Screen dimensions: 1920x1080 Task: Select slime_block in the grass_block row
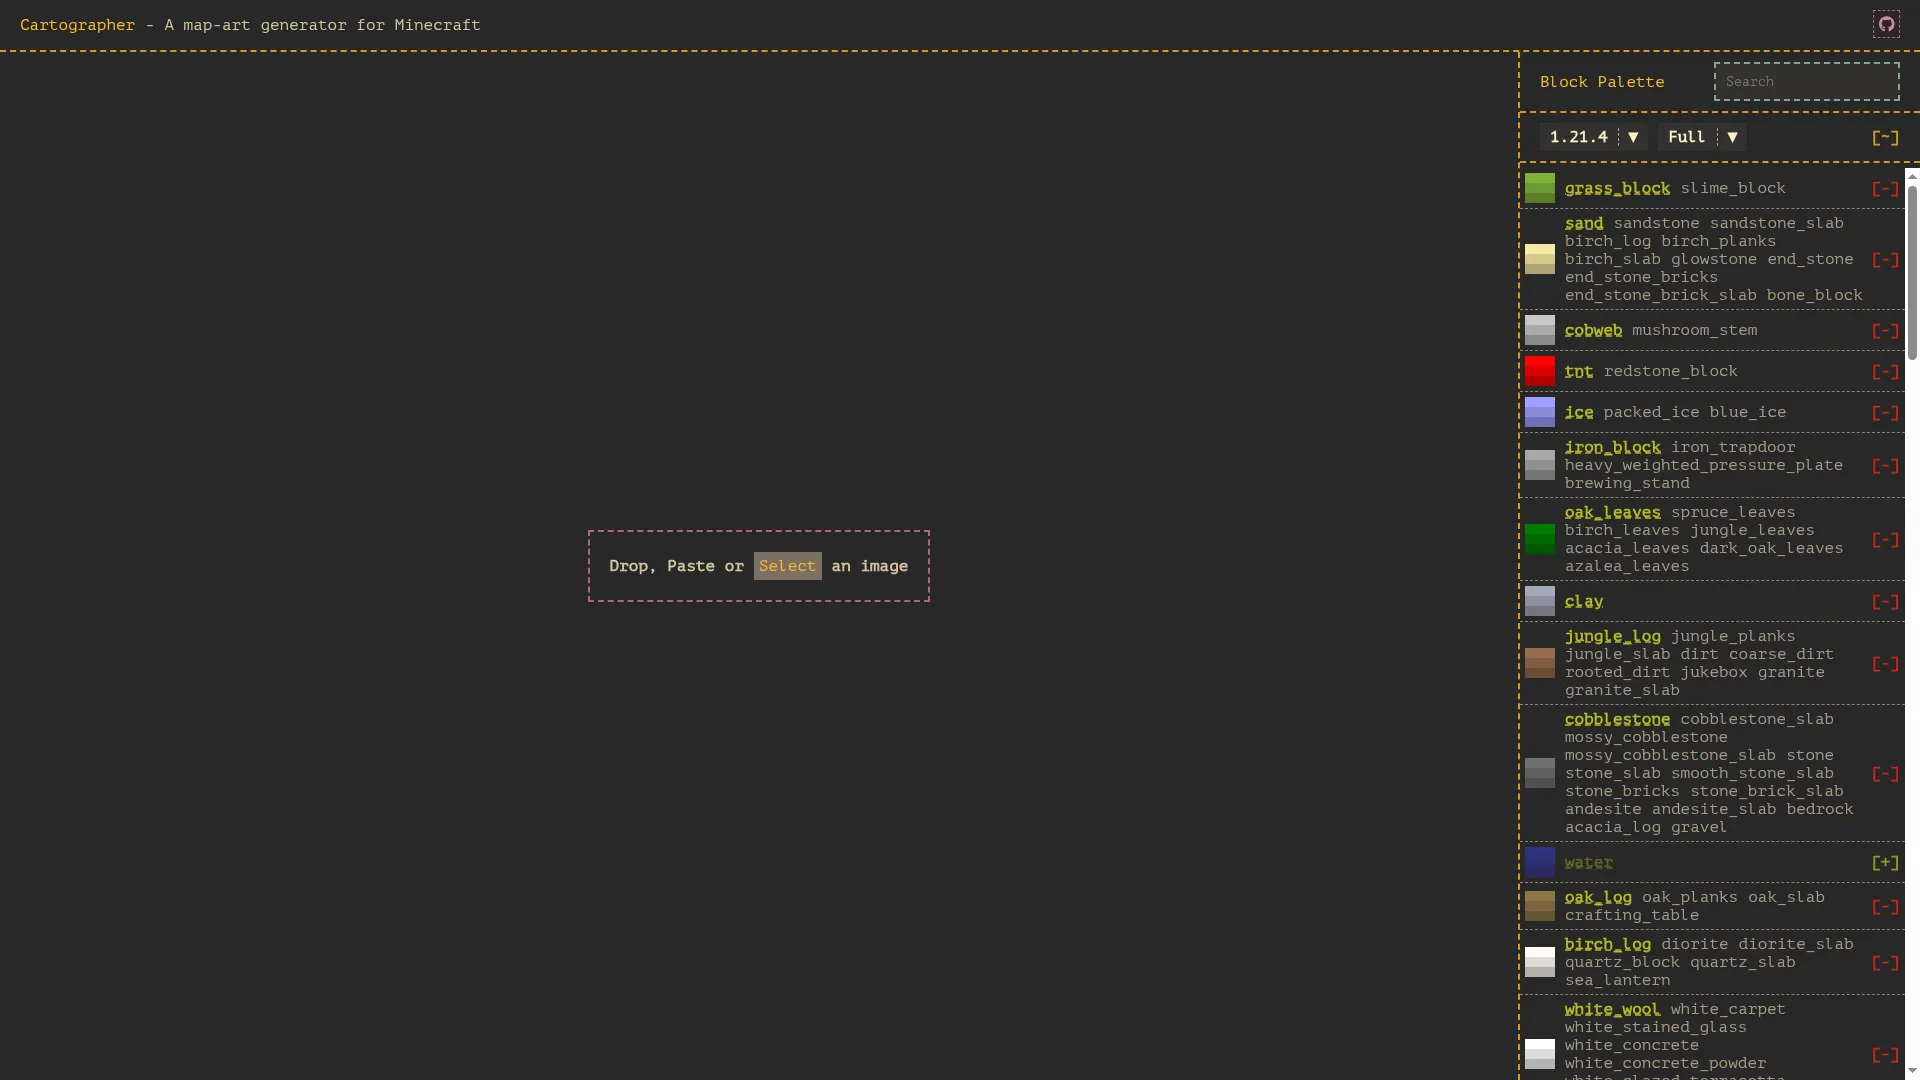[1733, 188]
